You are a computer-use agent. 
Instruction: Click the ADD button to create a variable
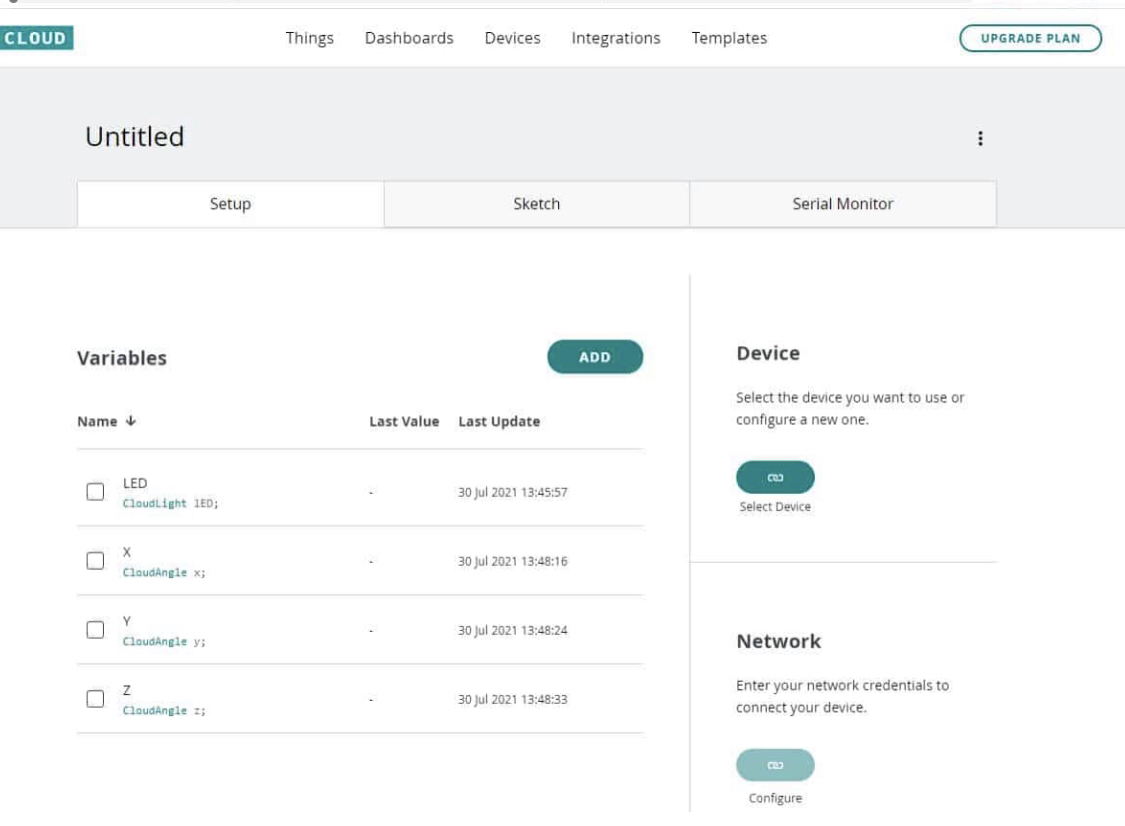(594, 357)
